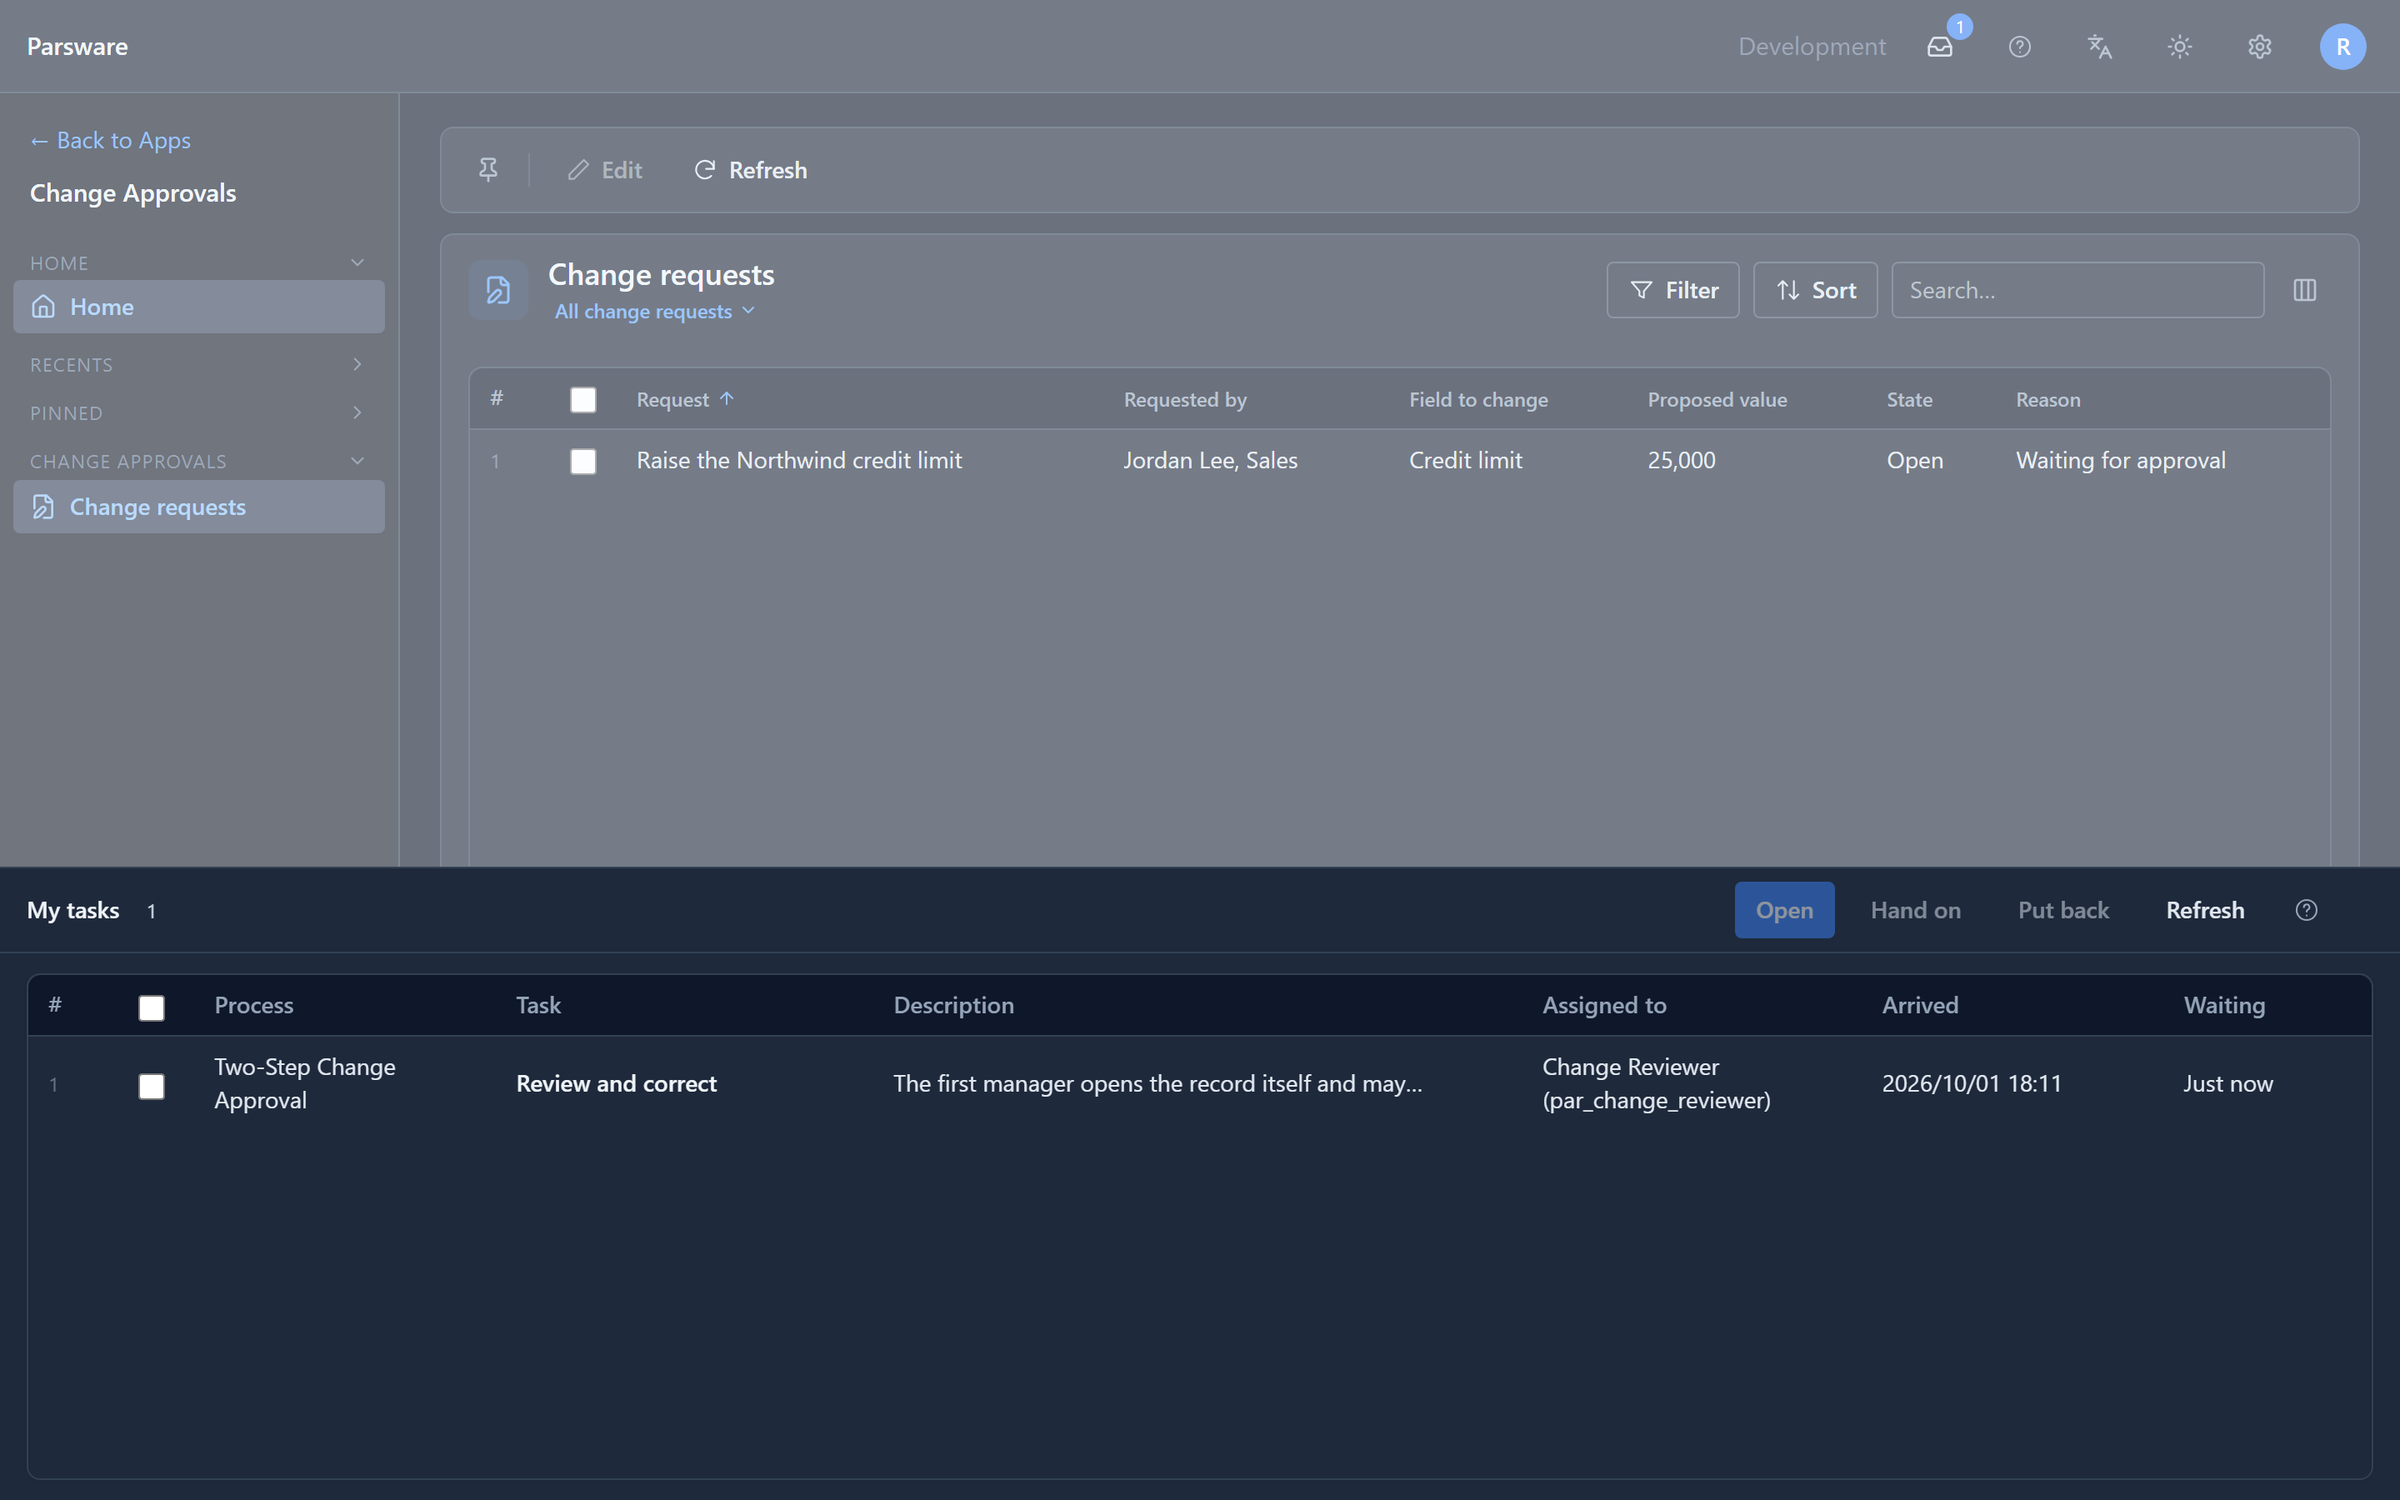The width and height of the screenshot is (2400, 1500).
Task: Check the Two-Step Change Approval task row
Action: (151, 1086)
